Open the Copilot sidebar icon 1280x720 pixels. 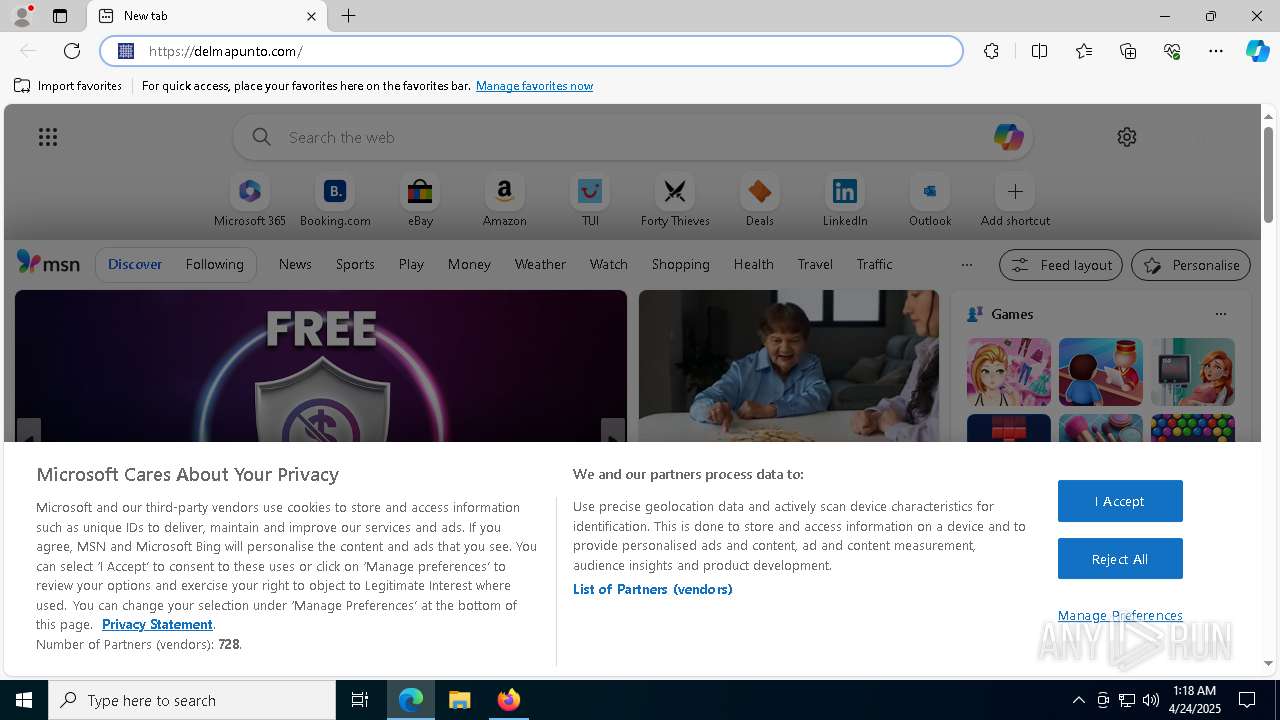coord(1257,51)
